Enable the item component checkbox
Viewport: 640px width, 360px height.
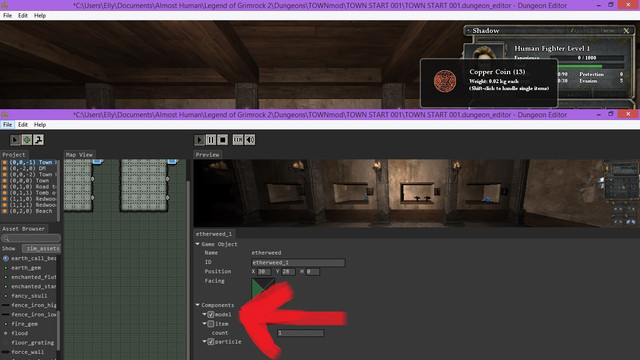tap(211, 324)
